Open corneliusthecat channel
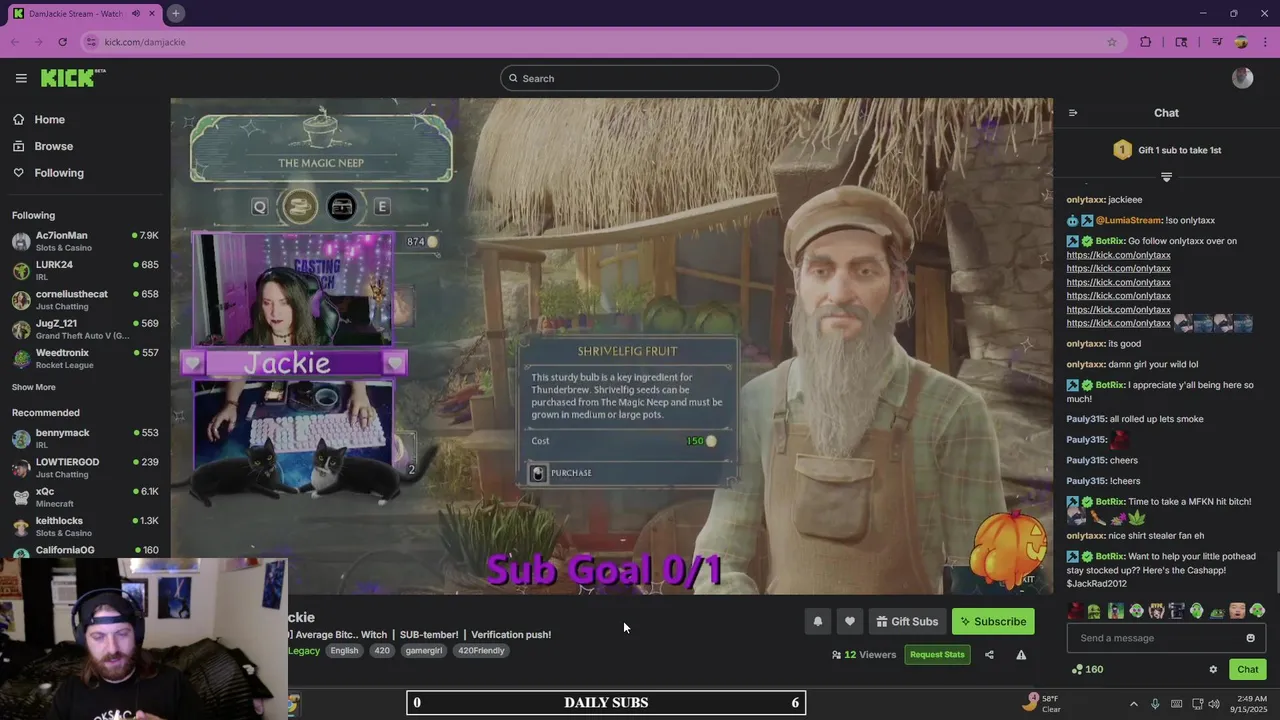1280x720 pixels. pyautogui.click(x=85, y=300)
